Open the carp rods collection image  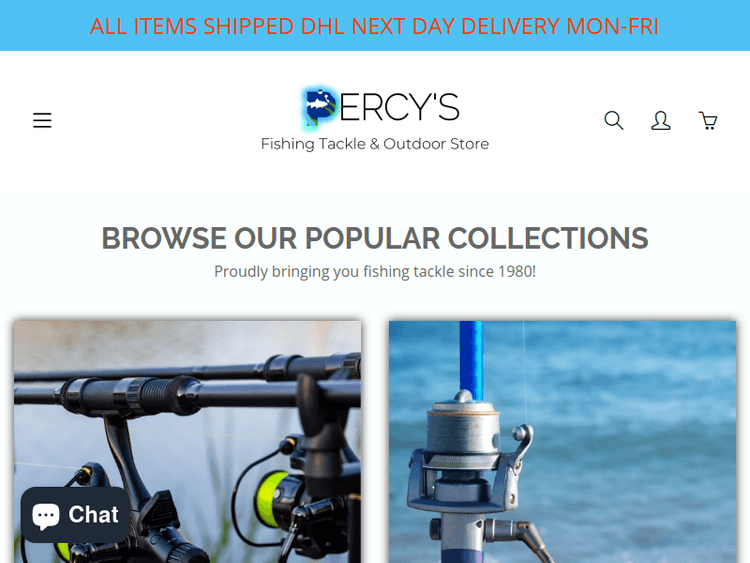pyautogui.click(x=188, y=442)
